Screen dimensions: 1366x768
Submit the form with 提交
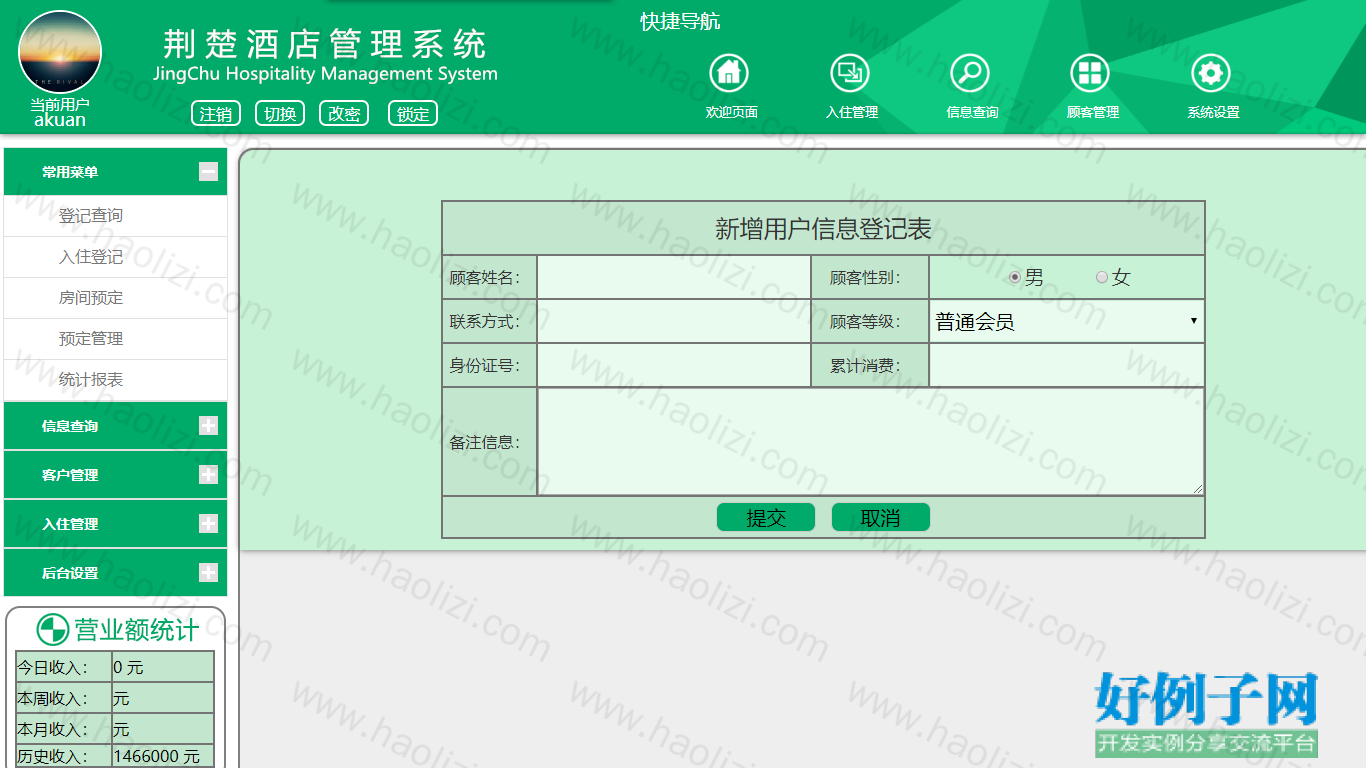point(766,517)
